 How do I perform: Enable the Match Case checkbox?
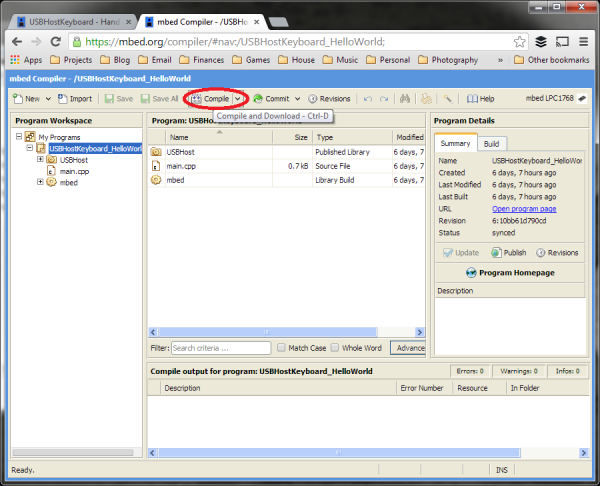click(281, 347)
